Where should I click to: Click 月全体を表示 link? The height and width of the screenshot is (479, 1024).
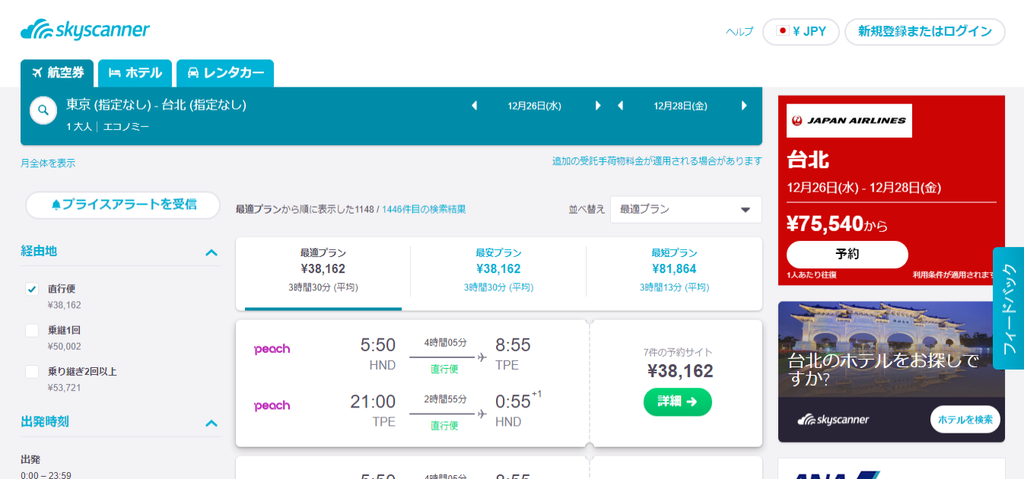tap(48, 163)
